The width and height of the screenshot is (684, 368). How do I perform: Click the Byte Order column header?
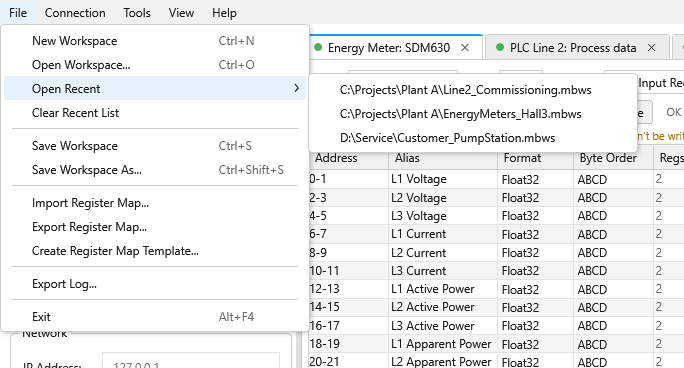pos(614,158)
